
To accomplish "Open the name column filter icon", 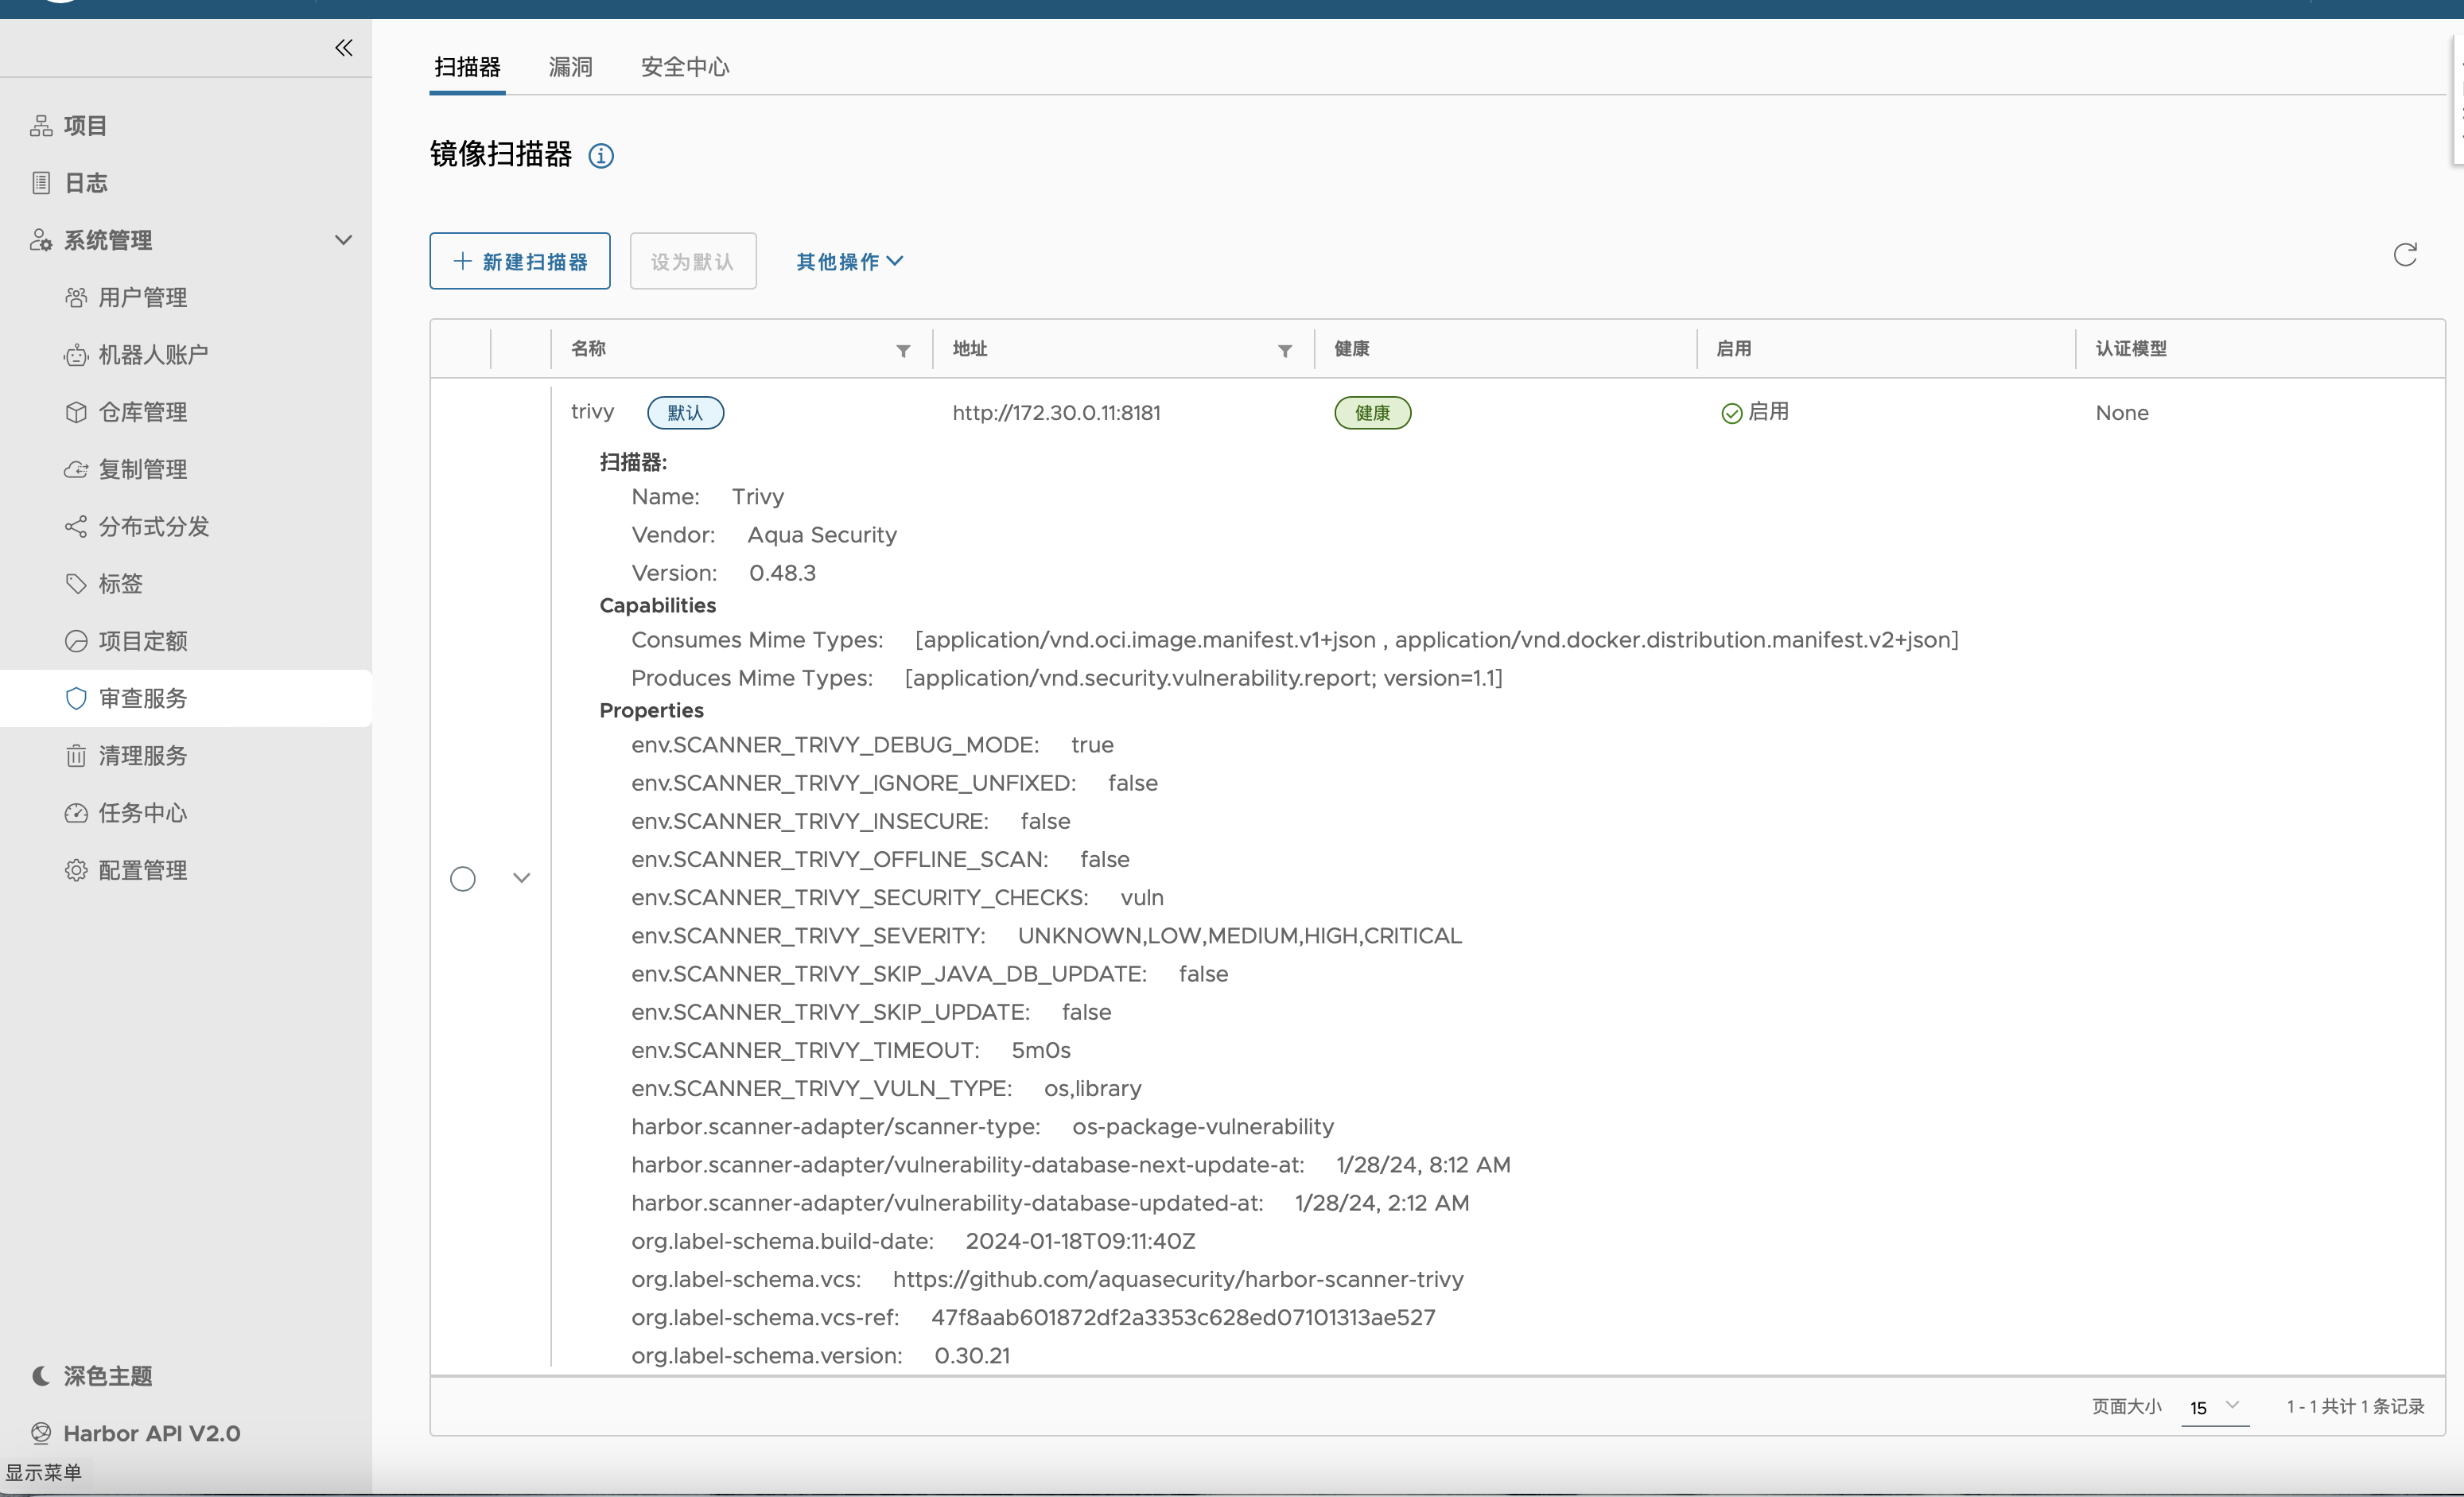I will tap(902, 350).
